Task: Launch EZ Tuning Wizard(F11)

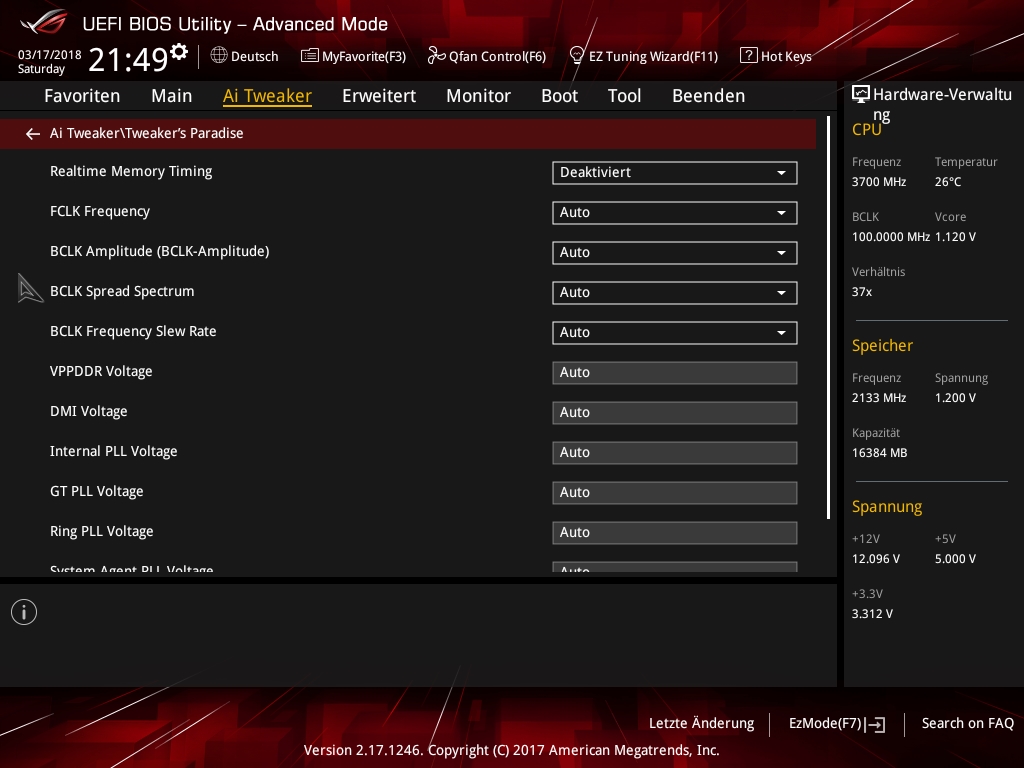Action: (644, 56)
